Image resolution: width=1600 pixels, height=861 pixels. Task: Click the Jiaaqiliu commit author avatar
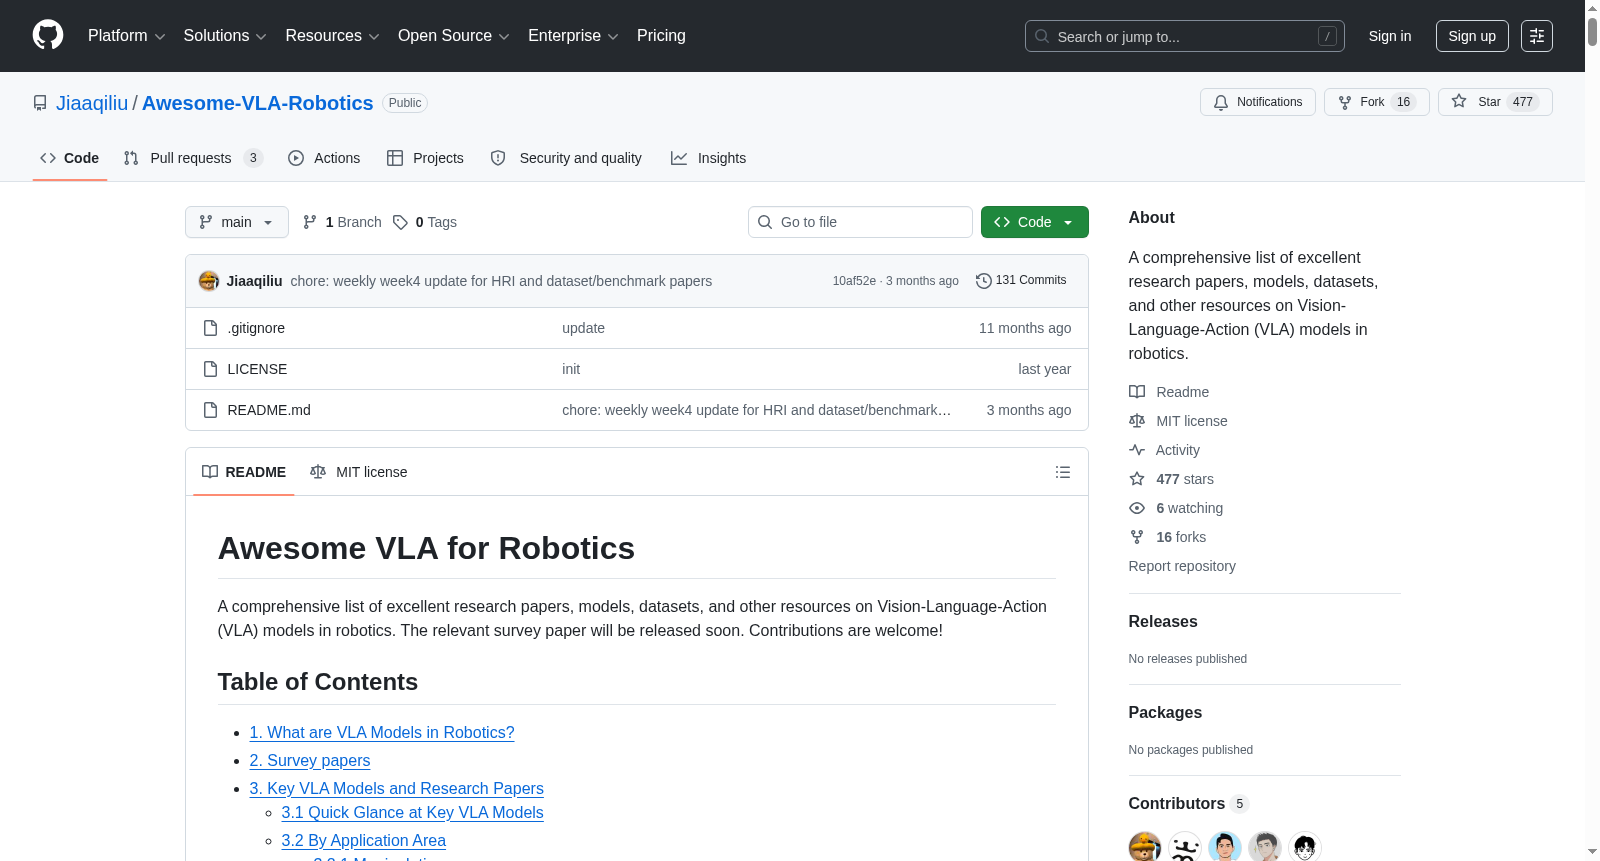[x=209, y=281]
